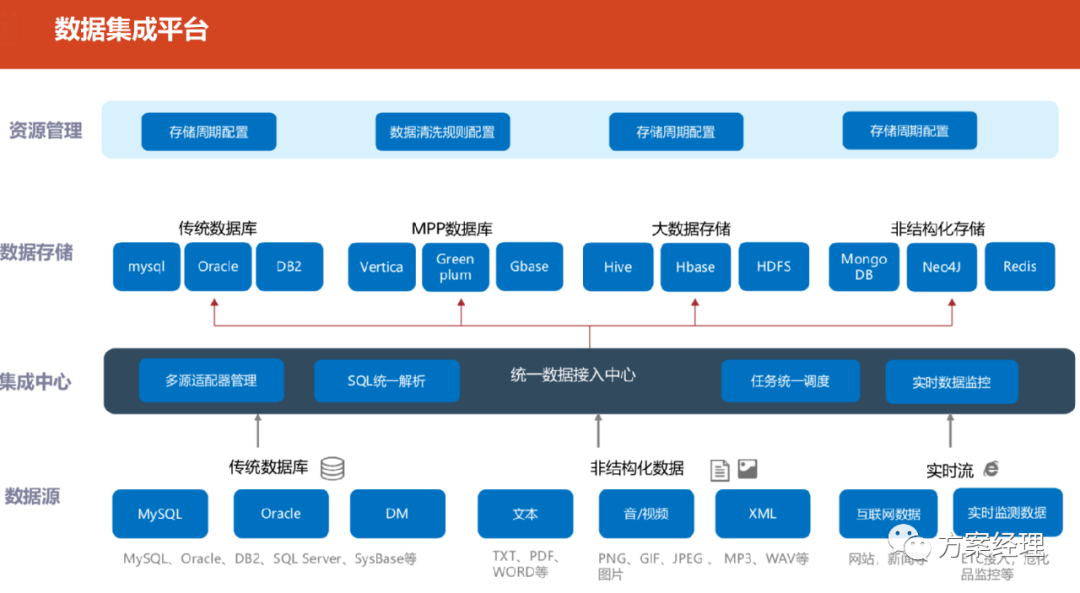The image size is (1080, 593).
Task: Click the document icon next to 非结构化数据
Action: tap(718, 468)
